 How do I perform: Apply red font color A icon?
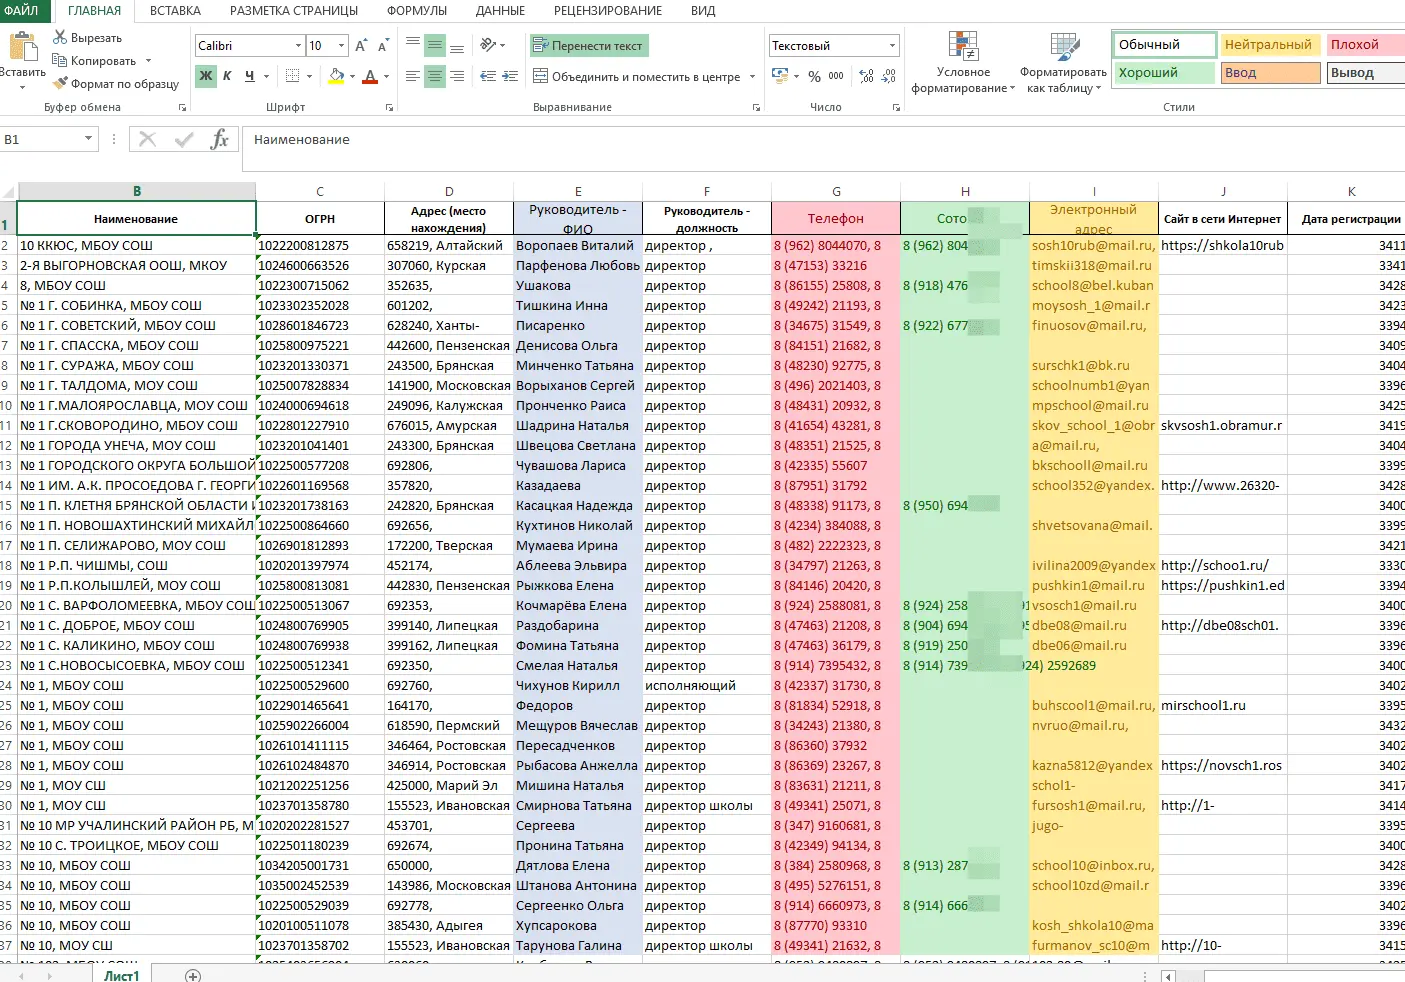pyautogui.click(x=370, y=76)
